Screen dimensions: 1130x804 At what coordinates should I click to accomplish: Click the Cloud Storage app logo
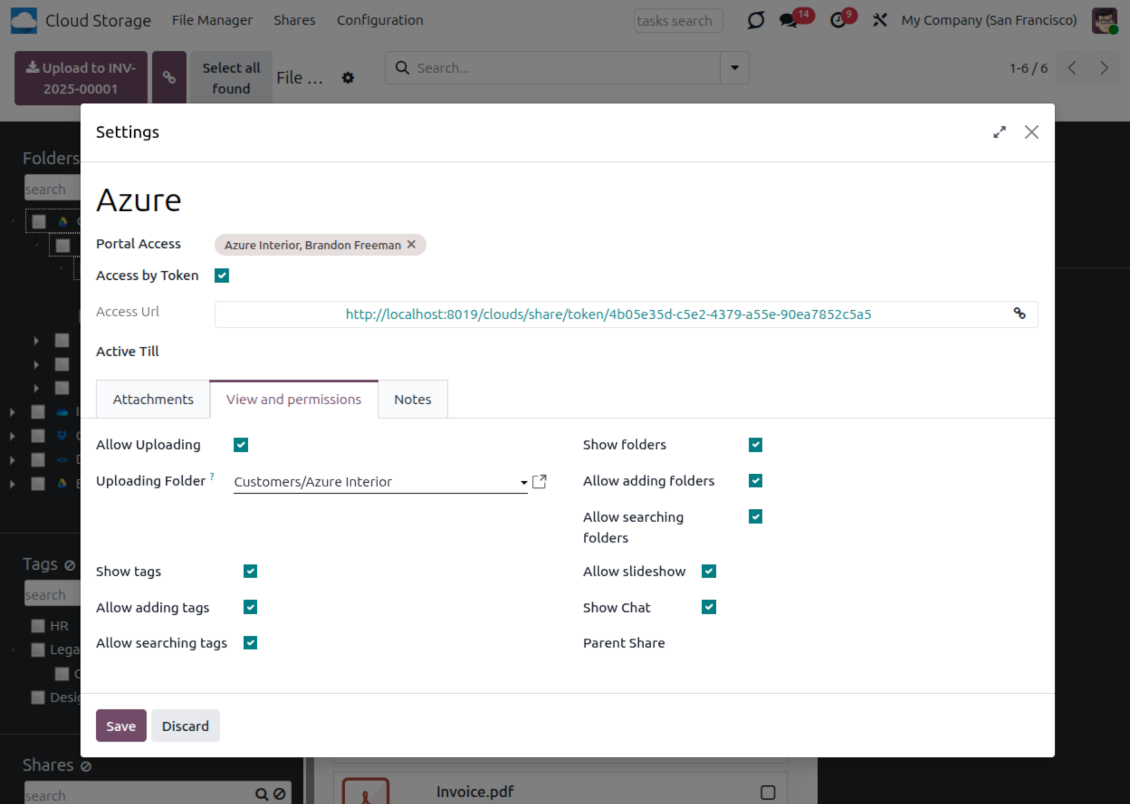click(x=24, y=20)
